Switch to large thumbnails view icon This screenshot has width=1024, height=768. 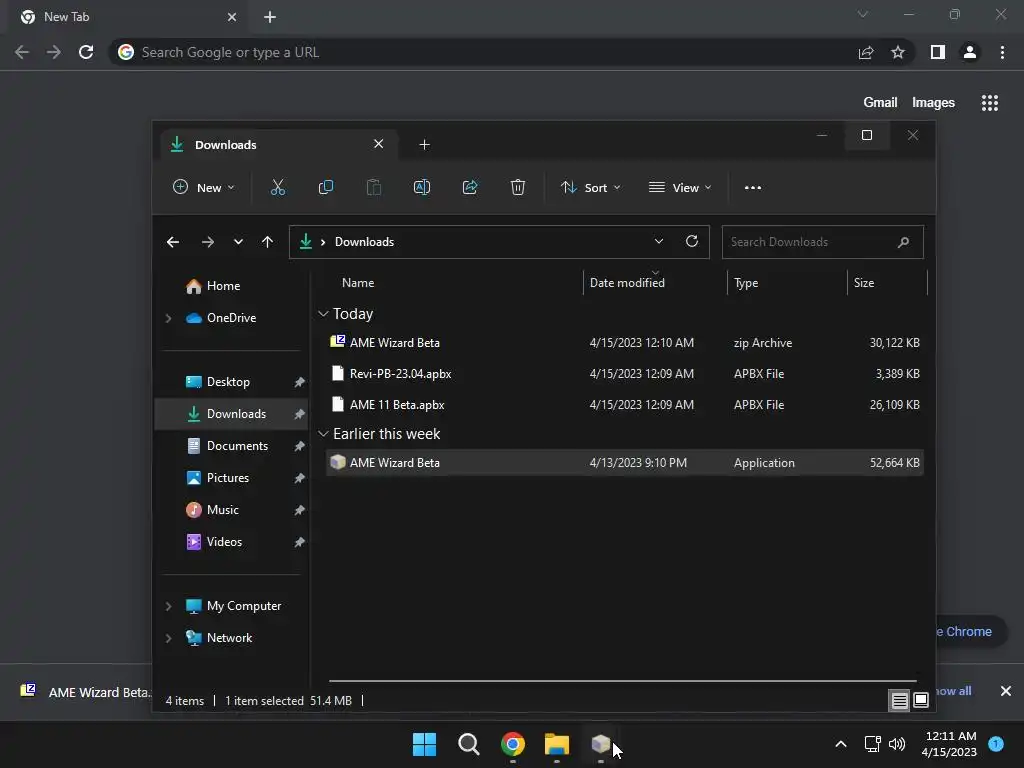(x=921, y=701)
